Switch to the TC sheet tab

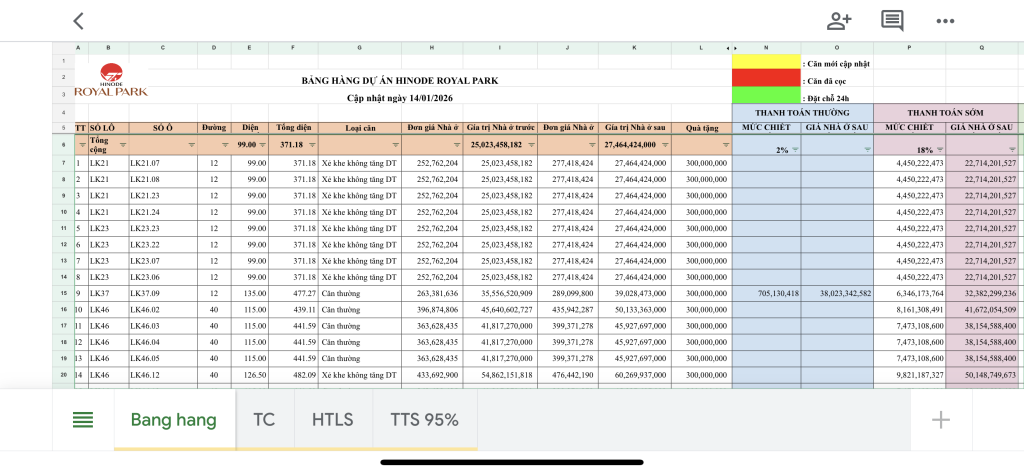click(x=264, y=420)
